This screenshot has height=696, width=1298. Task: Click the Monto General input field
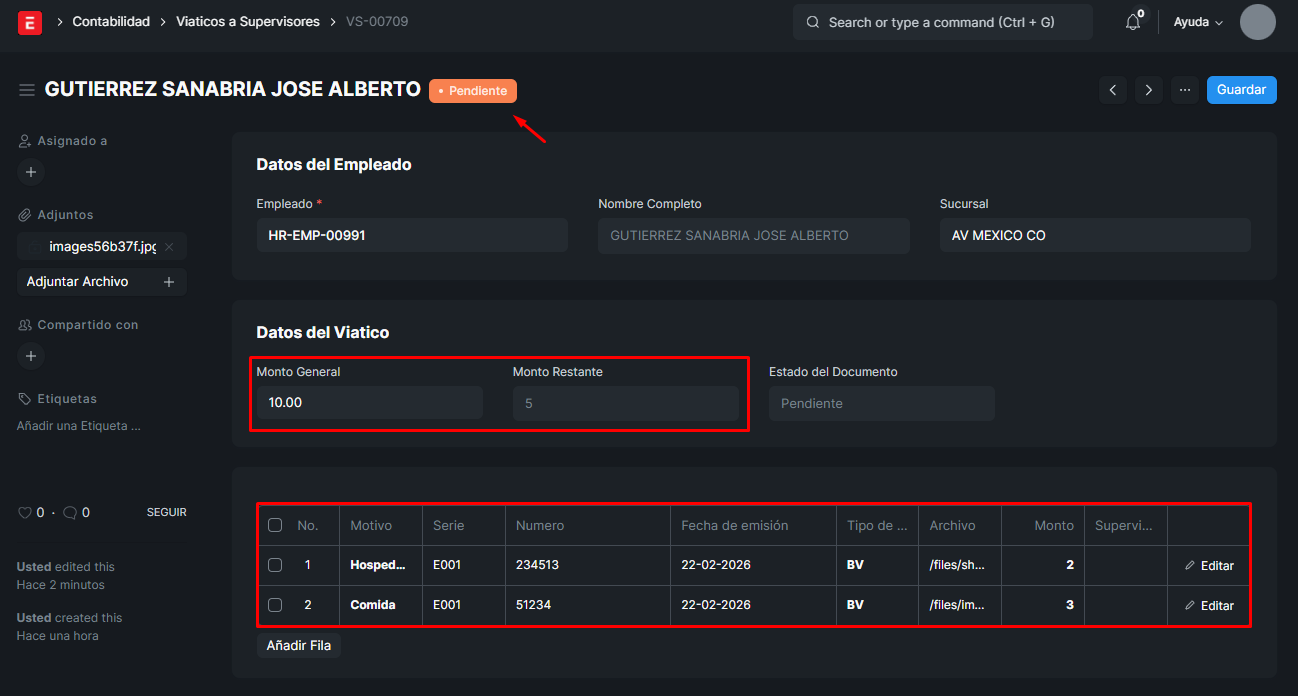point(369,403)
